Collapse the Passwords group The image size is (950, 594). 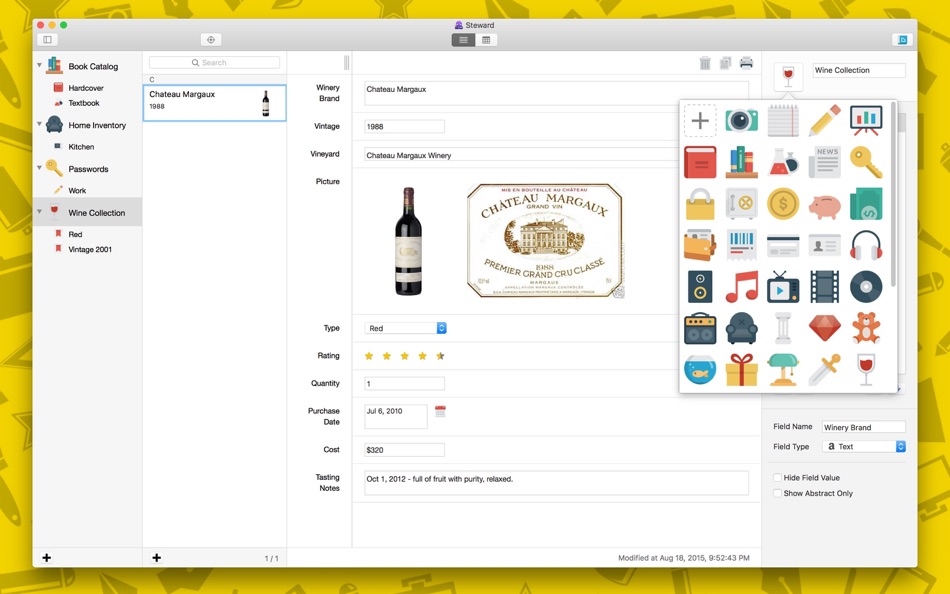click(x=39, y=168)
